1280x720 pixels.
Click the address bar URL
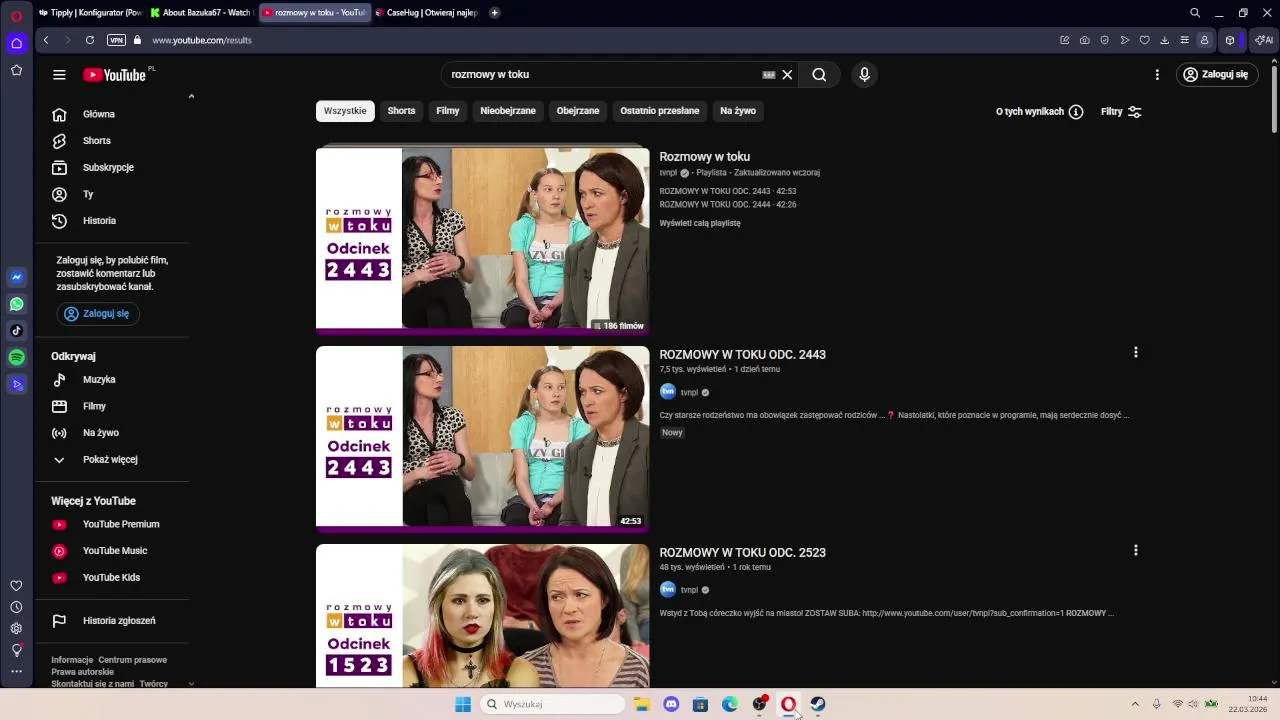[202, 41]
